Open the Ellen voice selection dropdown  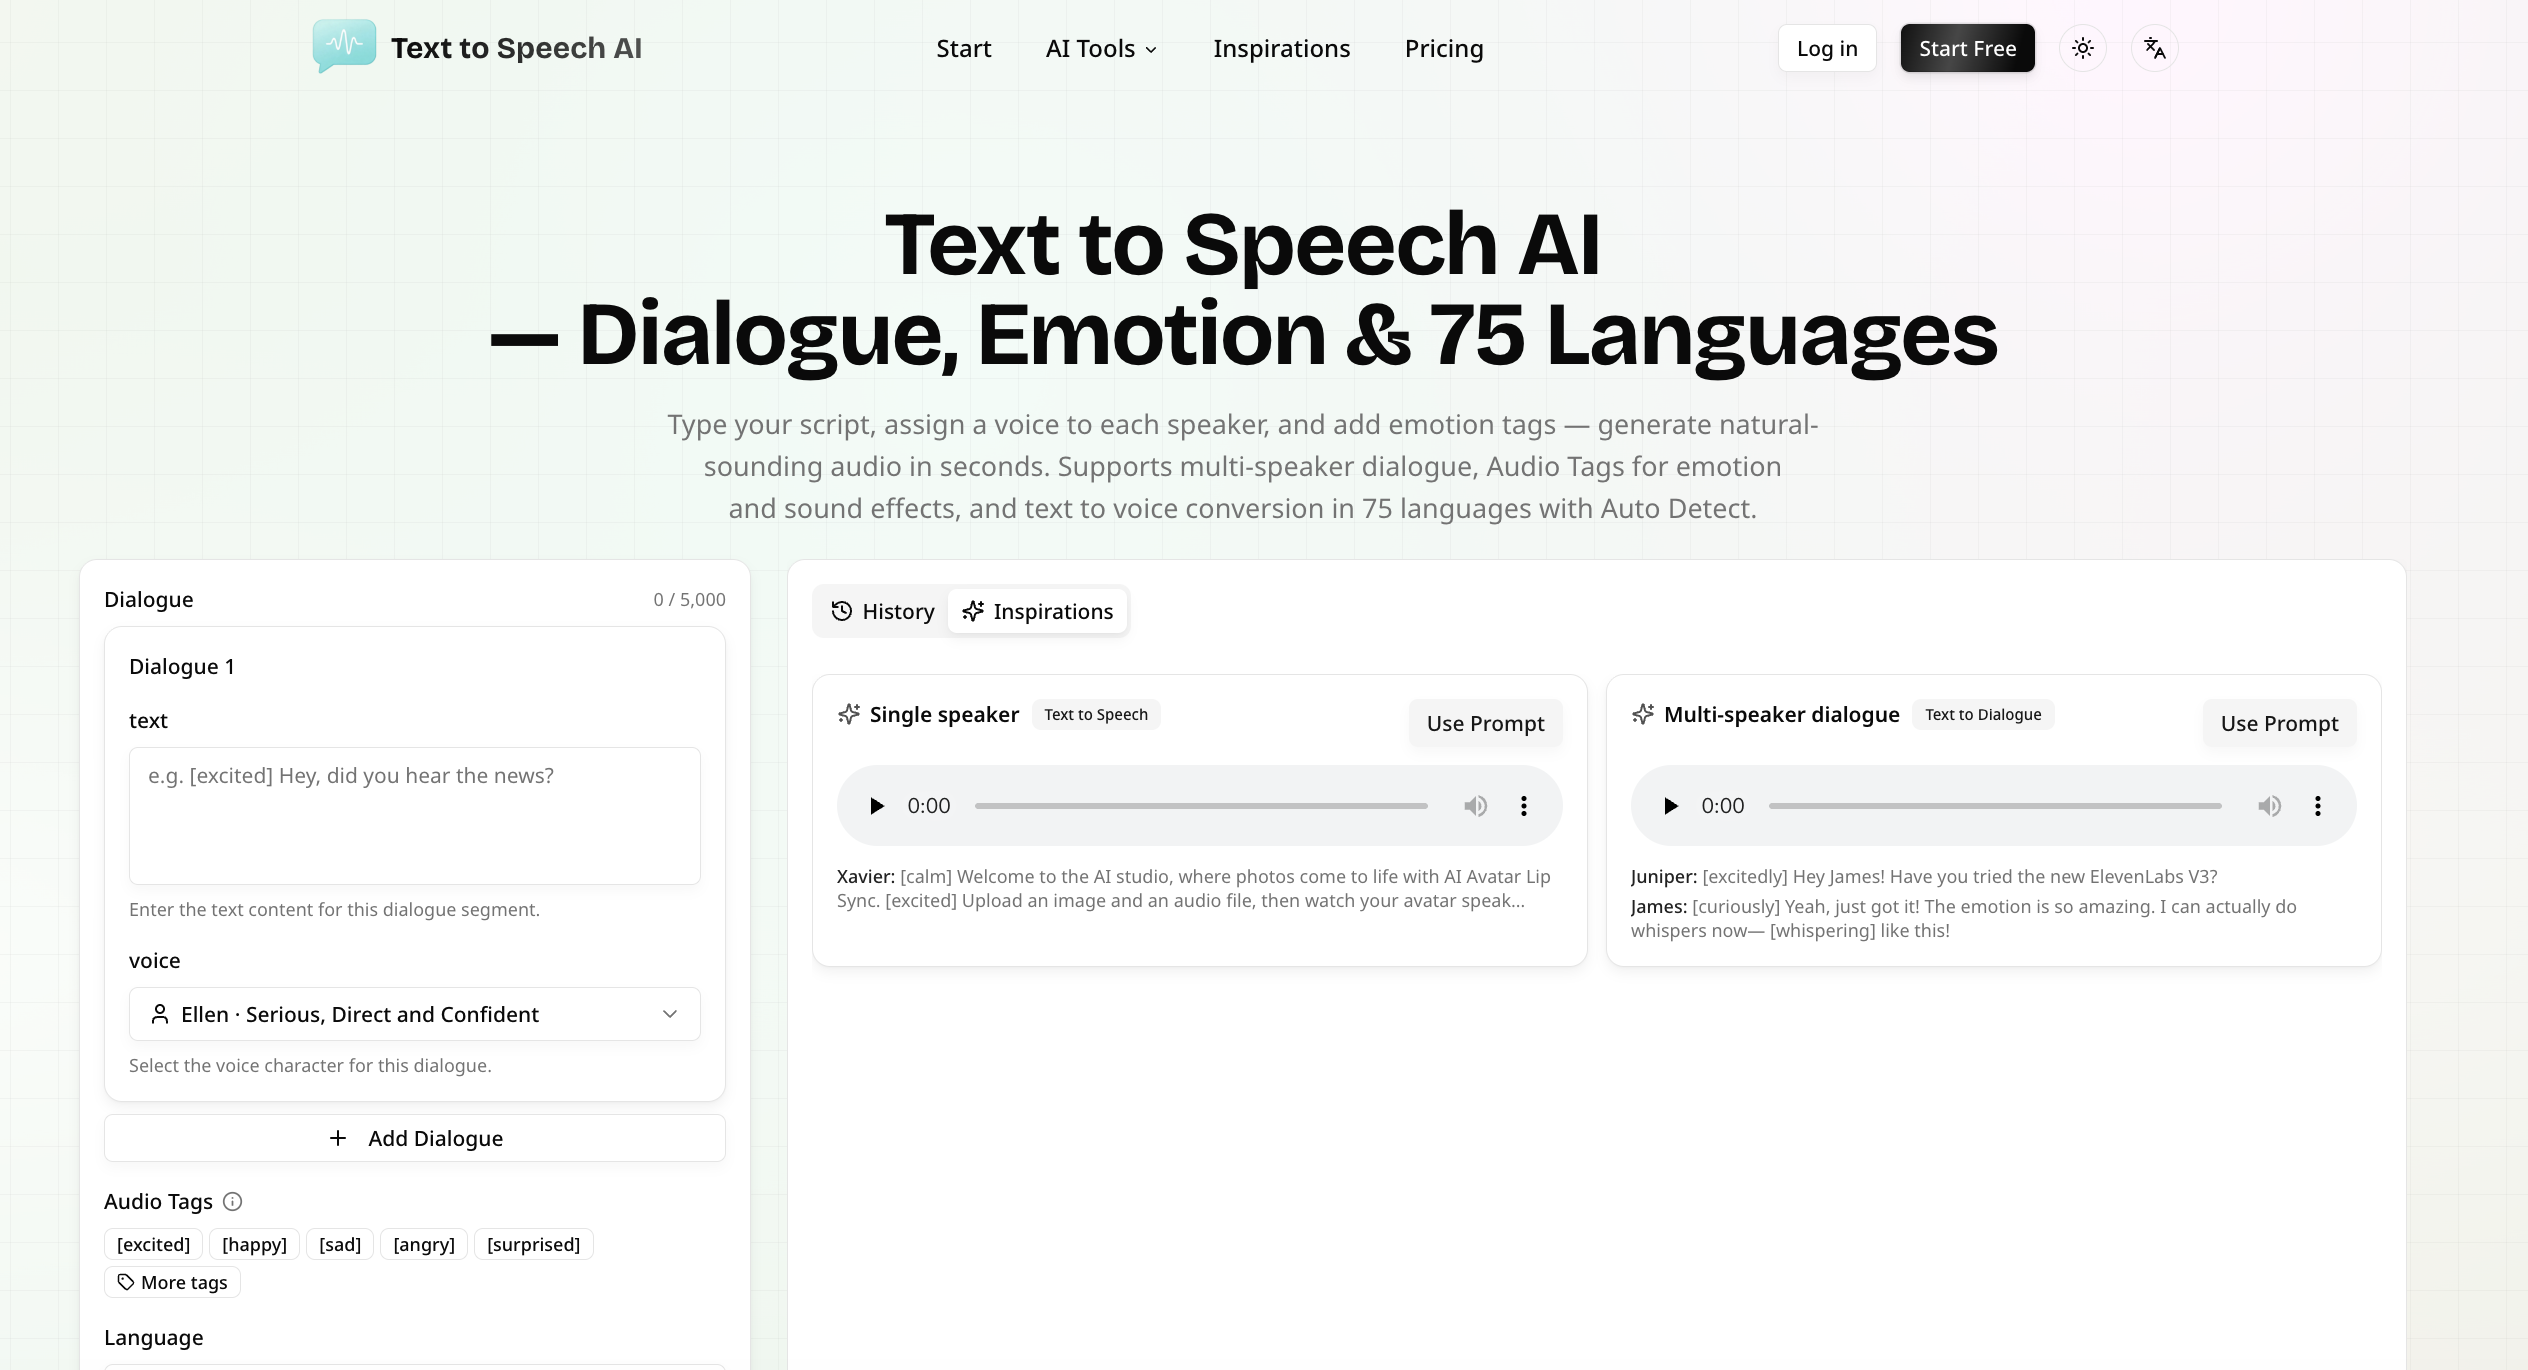point(415,1014)
